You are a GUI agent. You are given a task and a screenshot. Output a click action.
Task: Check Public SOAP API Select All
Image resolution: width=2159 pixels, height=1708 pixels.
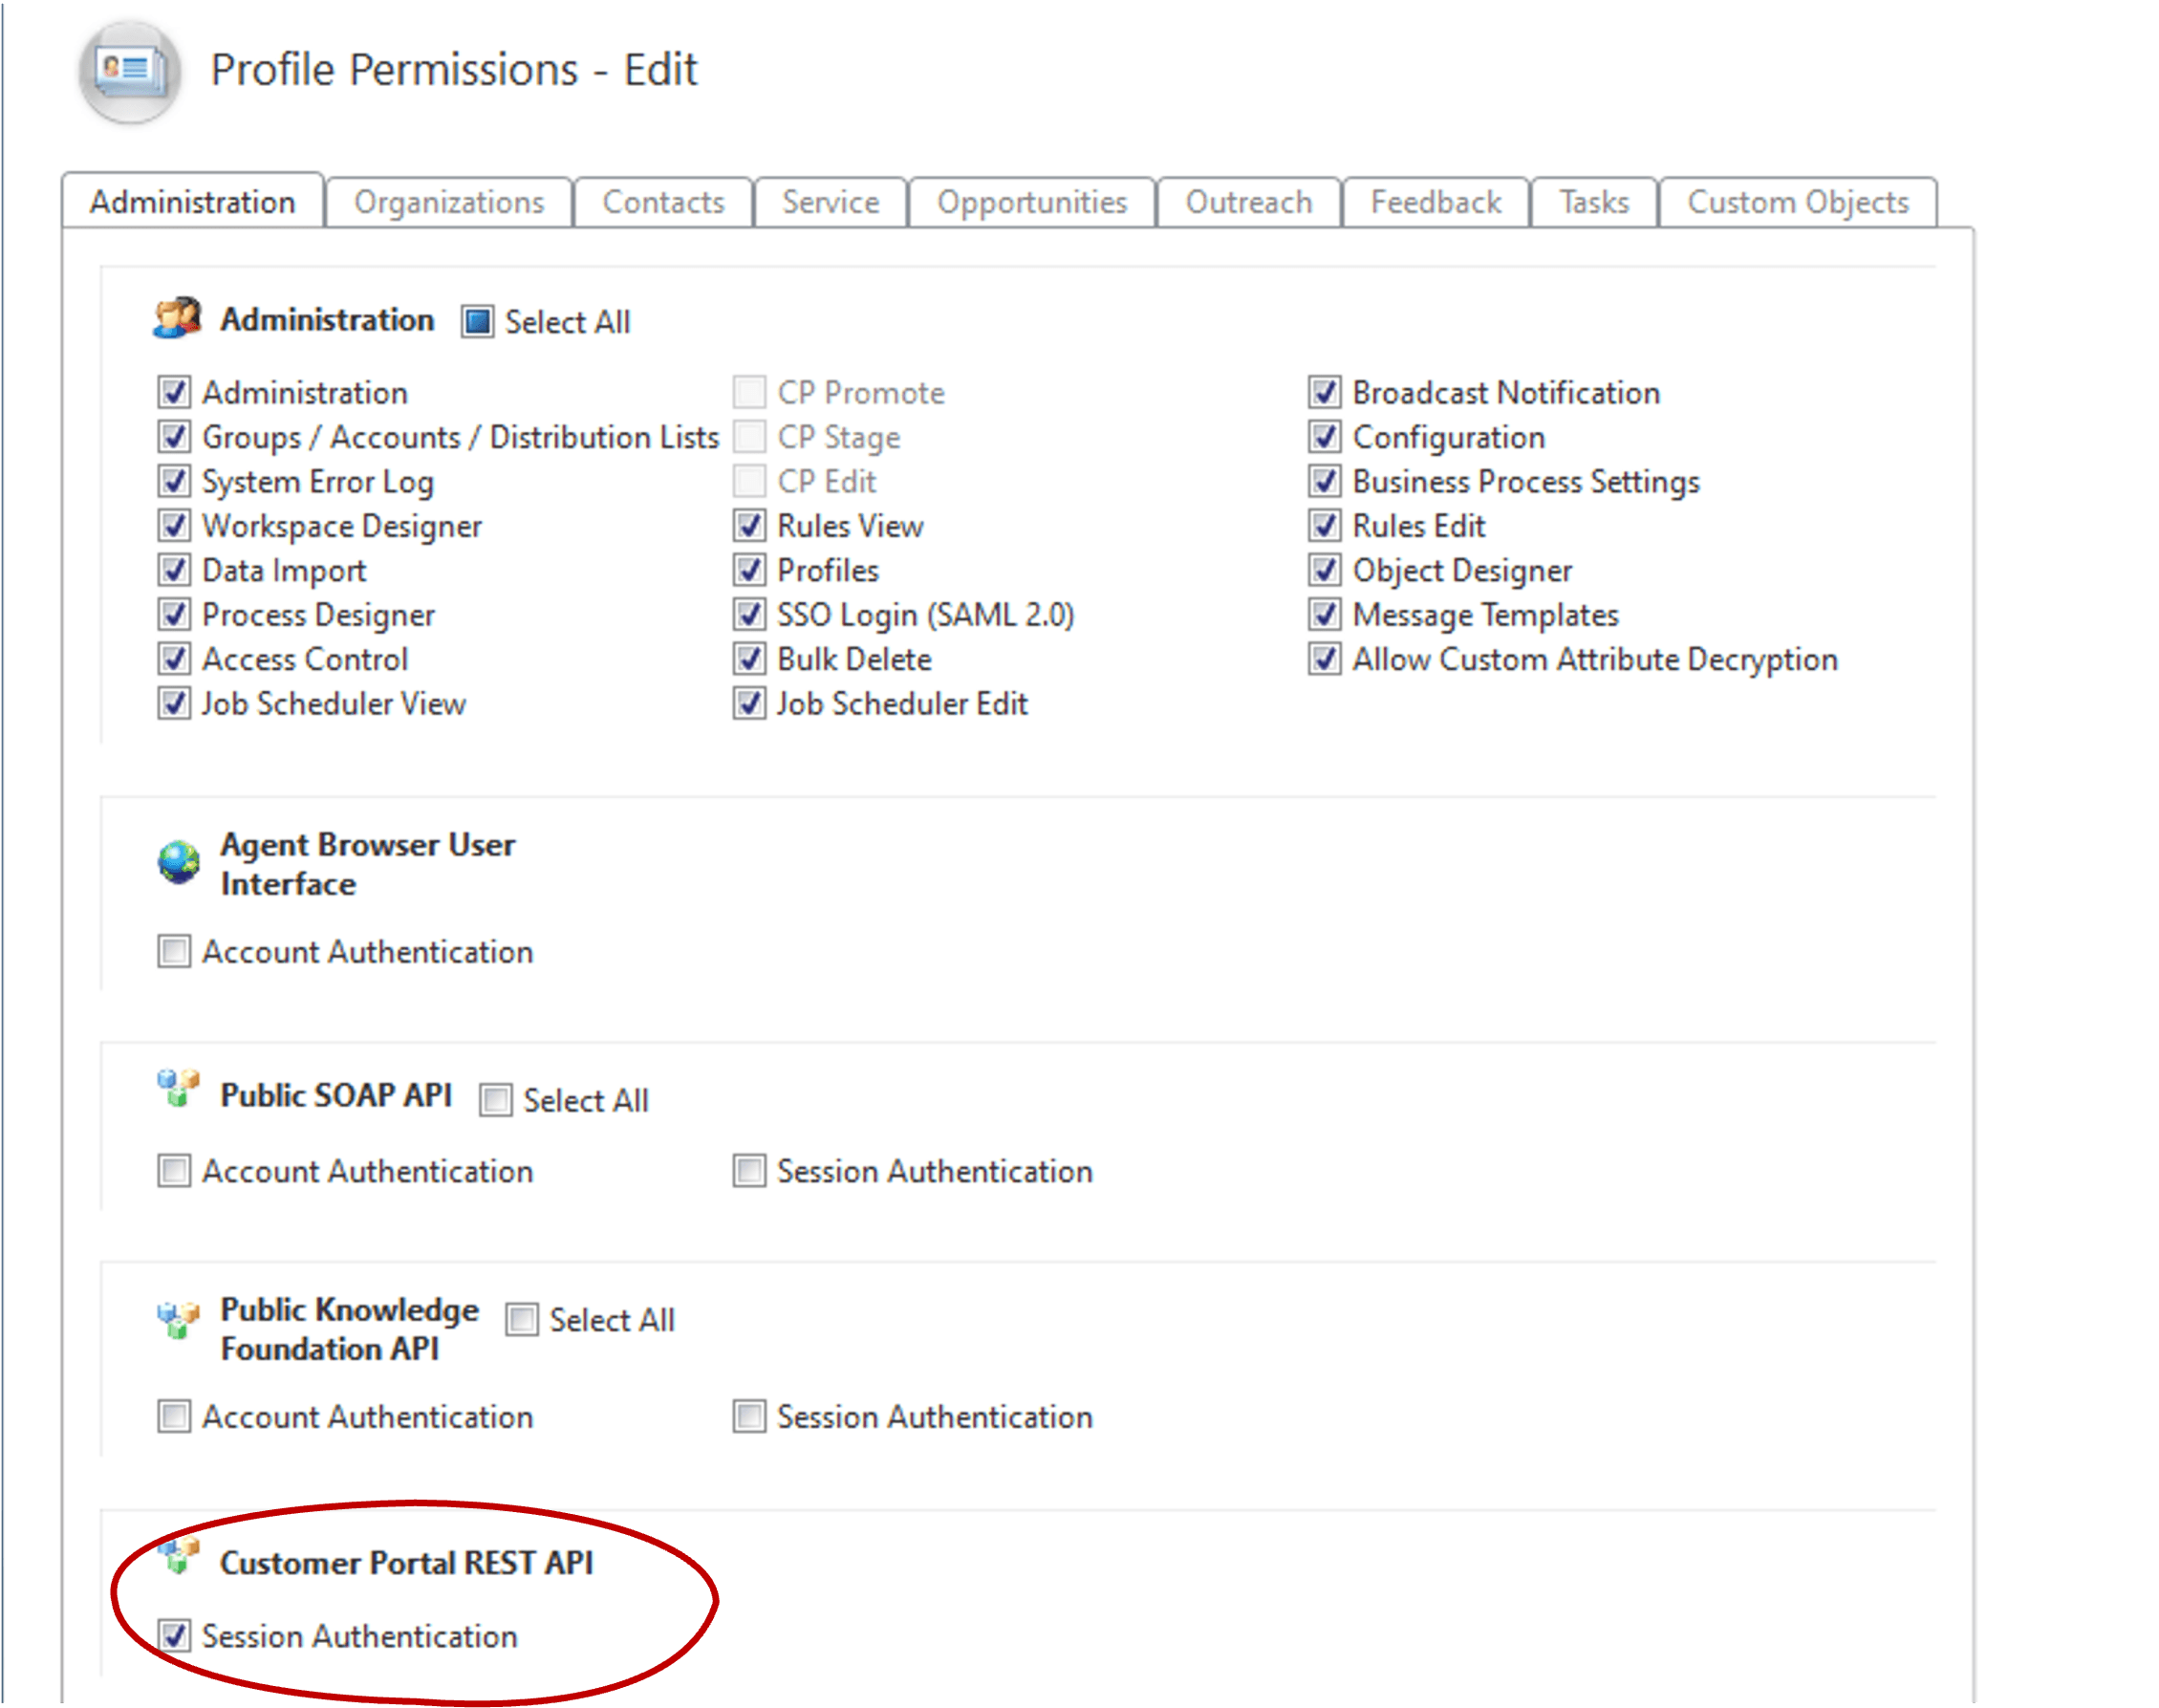point(495,1100)
